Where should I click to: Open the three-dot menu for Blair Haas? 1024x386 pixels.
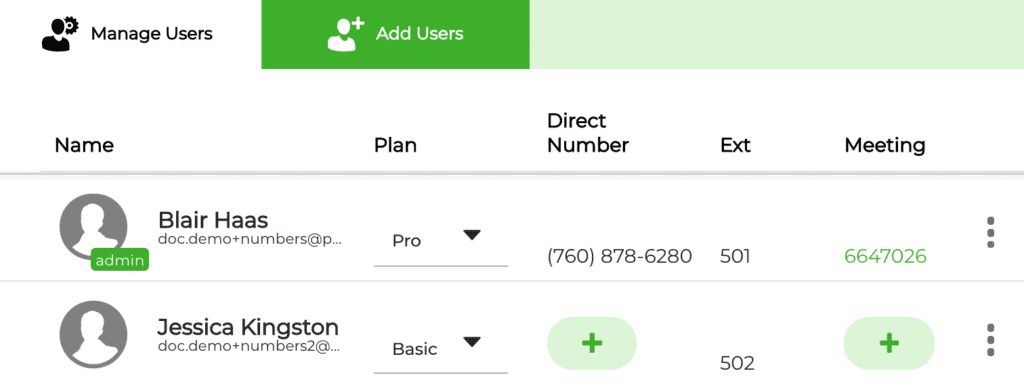tap(991, 232)
